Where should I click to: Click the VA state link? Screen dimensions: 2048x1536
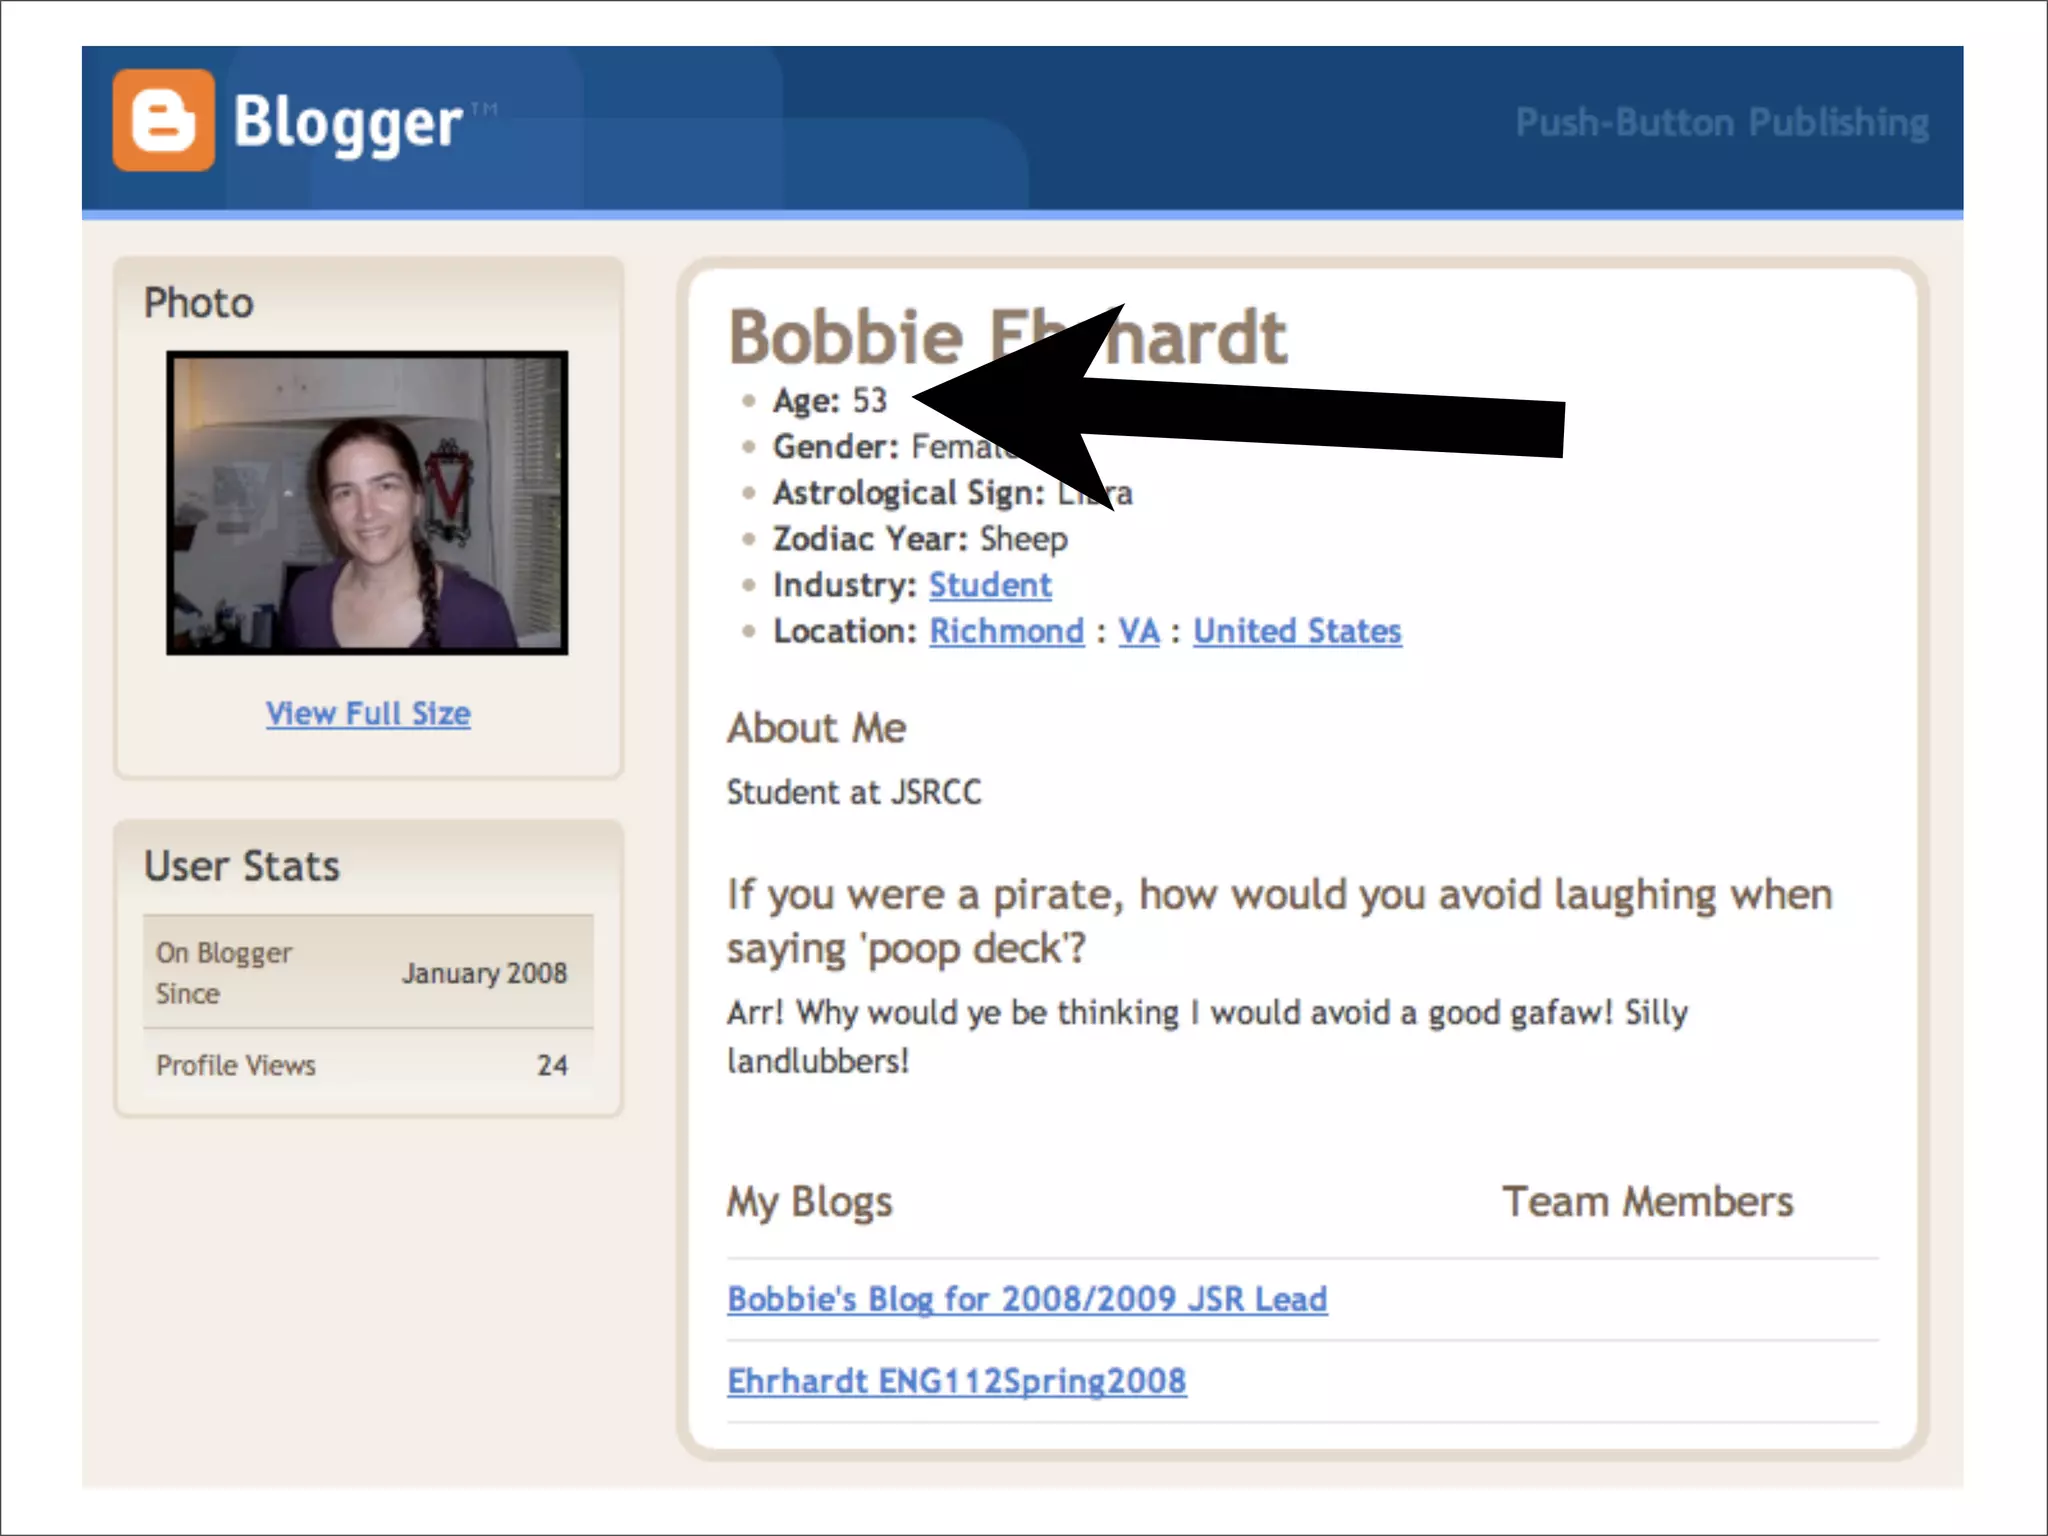1138,631
